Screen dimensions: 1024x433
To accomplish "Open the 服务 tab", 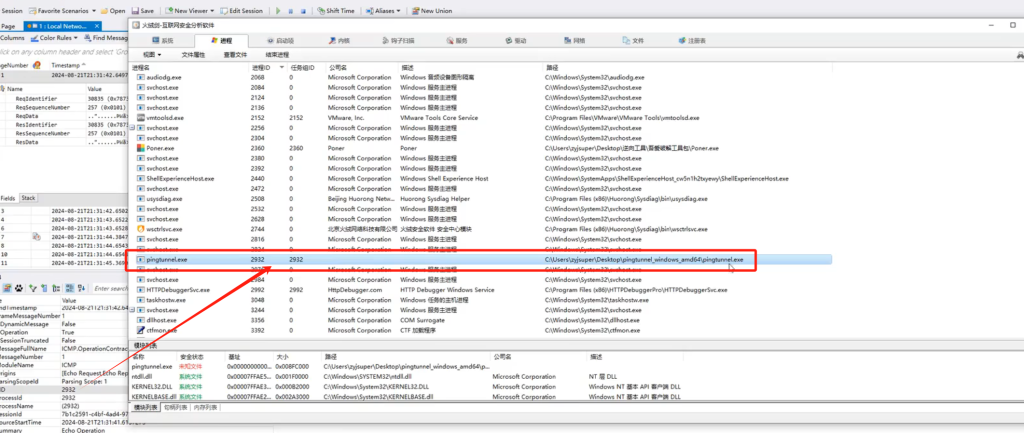I will click(x=456, y=40).
